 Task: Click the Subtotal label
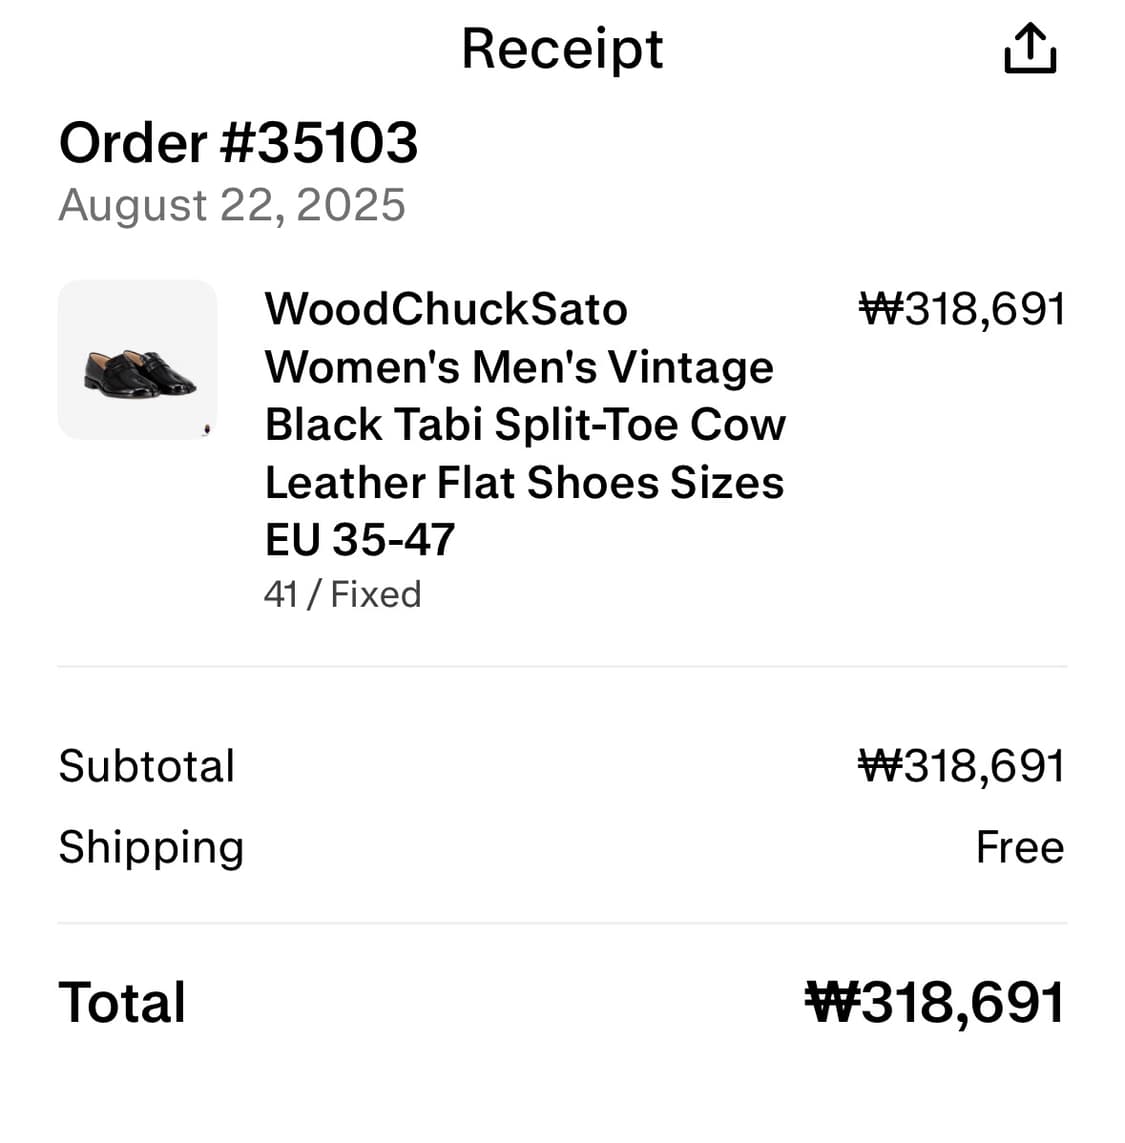147,766
